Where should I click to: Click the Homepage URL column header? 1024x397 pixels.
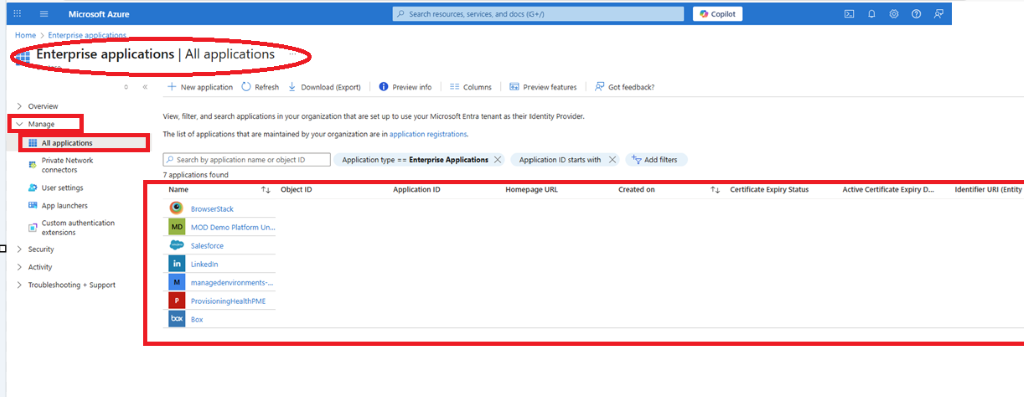click(532, 190)
